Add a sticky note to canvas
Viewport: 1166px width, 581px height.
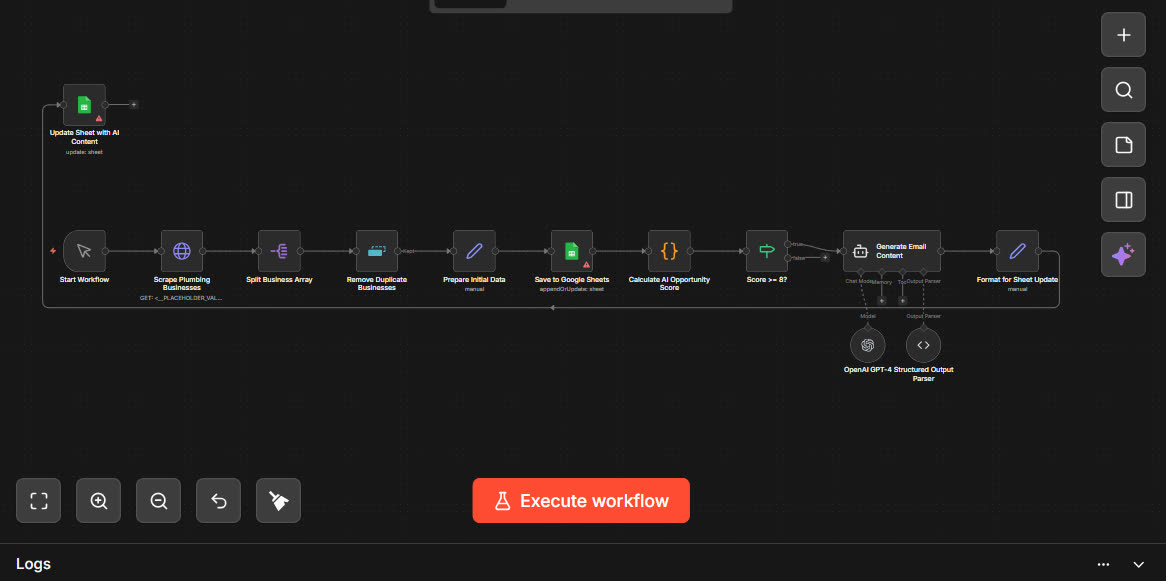point(1124,145)
